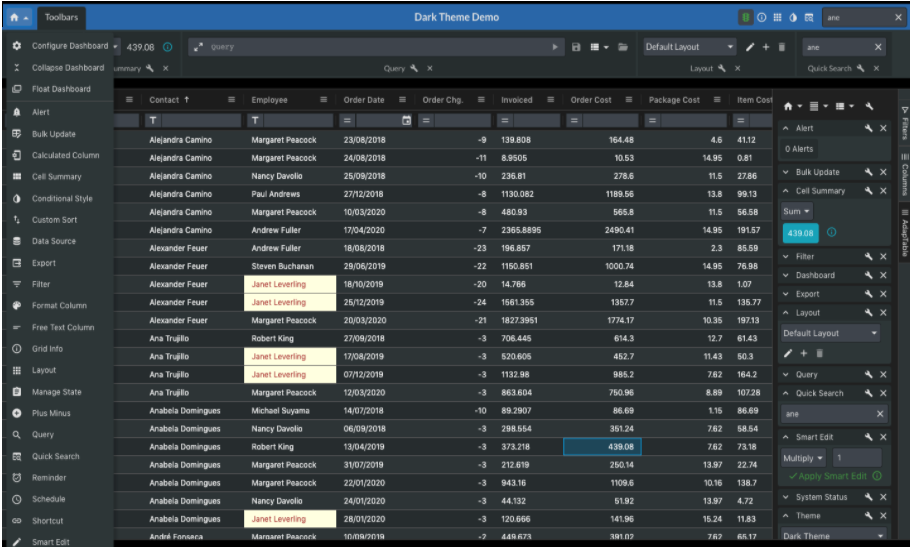910x547 pixels.
Task: Open the Sum operation dropdown
Action: [x=796, y=212]
